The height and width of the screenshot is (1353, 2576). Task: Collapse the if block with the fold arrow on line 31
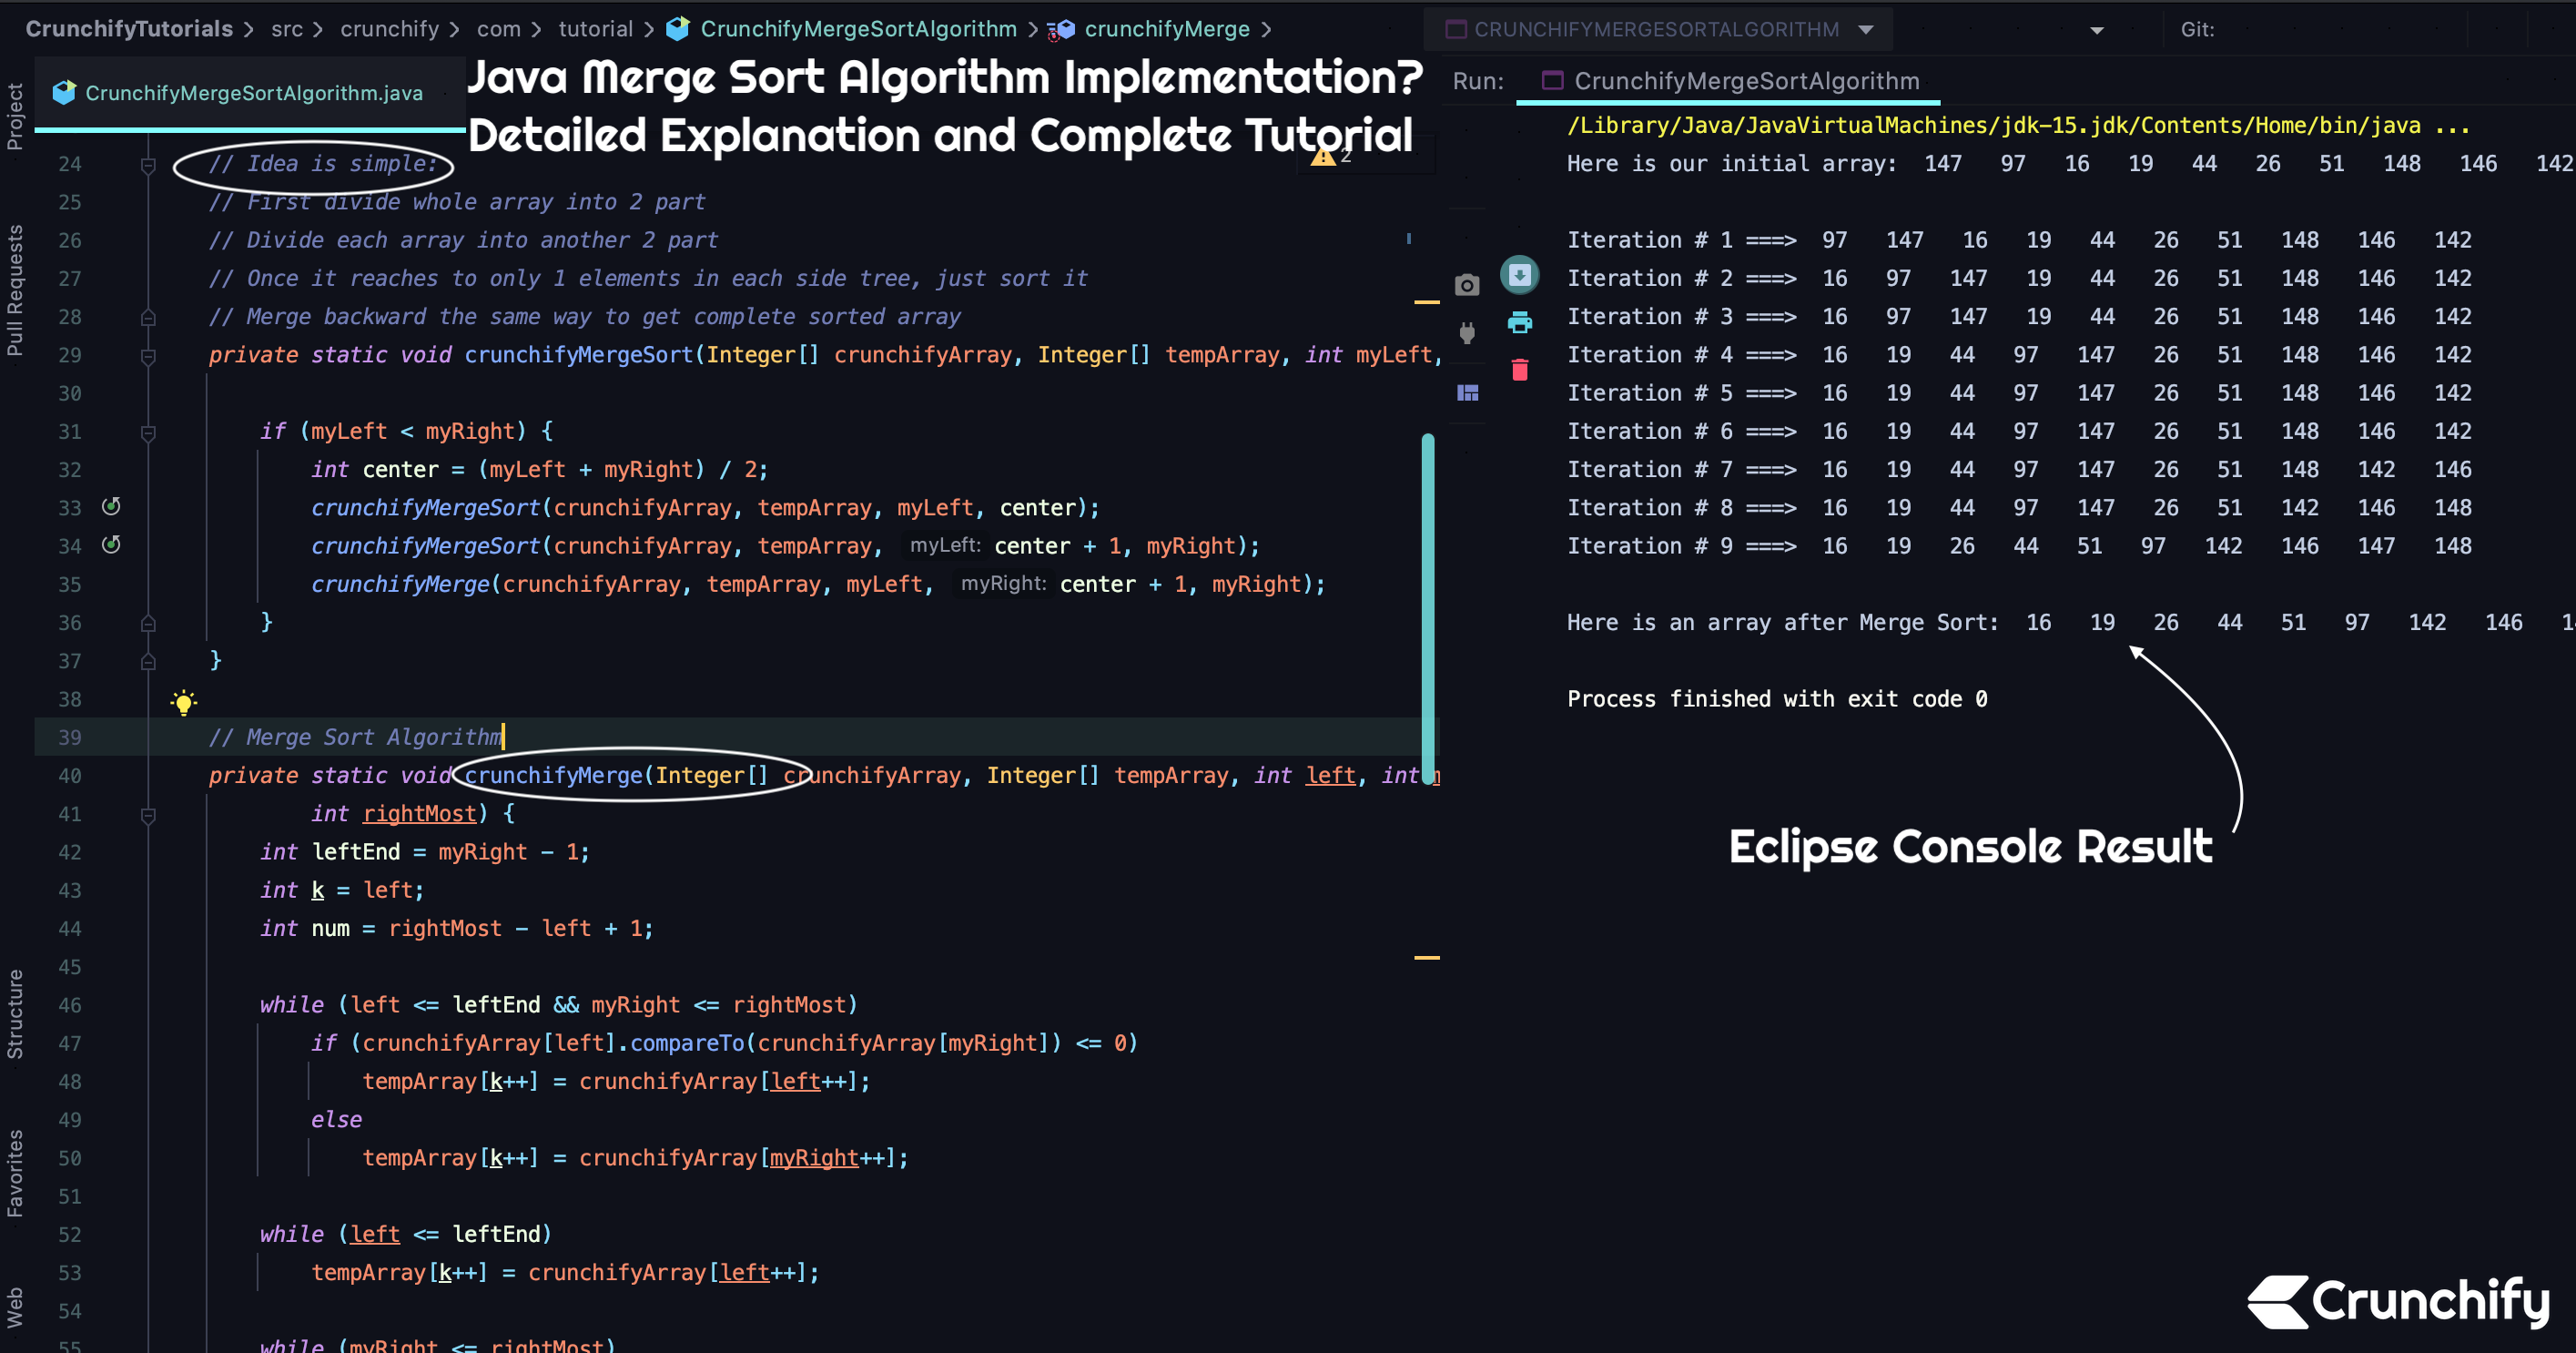tap(148, 433)
